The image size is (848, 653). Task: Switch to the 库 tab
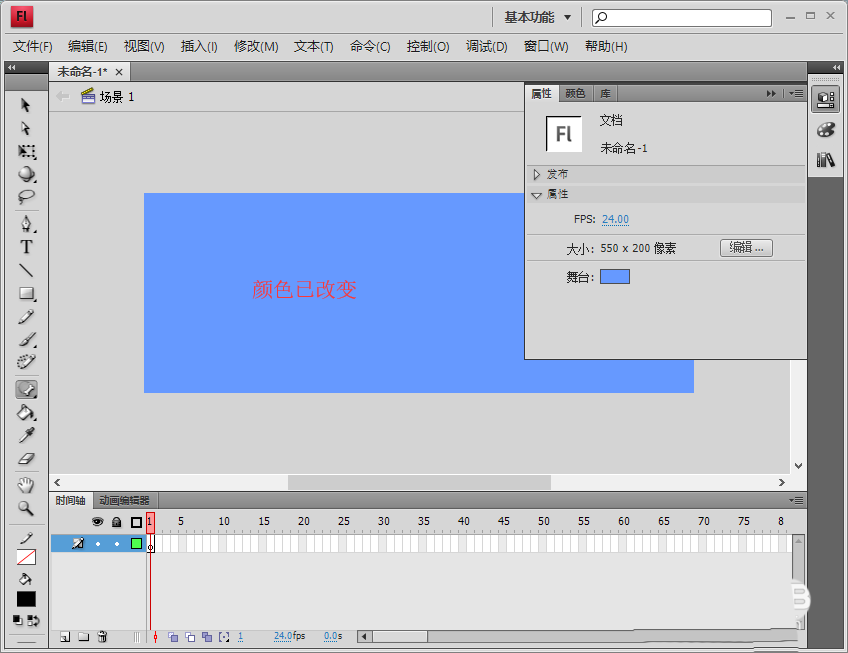pyautogui.click(x=605, y=94)
